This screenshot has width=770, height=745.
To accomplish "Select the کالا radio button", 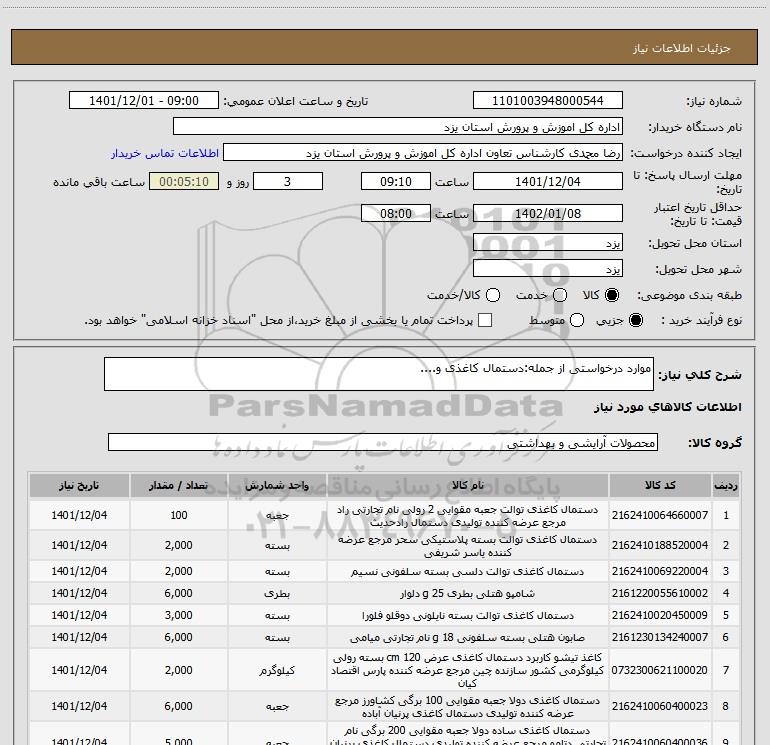I will 612,295.
